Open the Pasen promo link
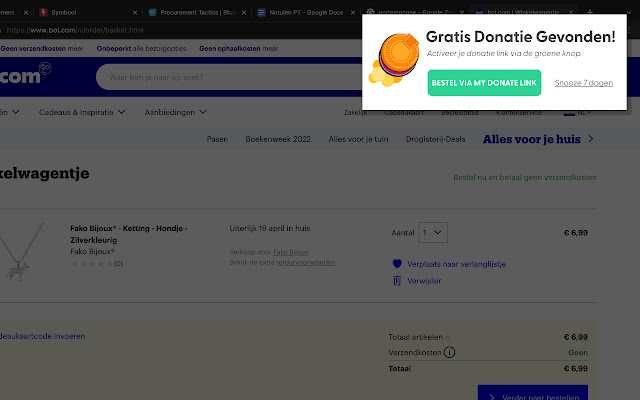This screenshot has width=640, height=400. point(217,139)
